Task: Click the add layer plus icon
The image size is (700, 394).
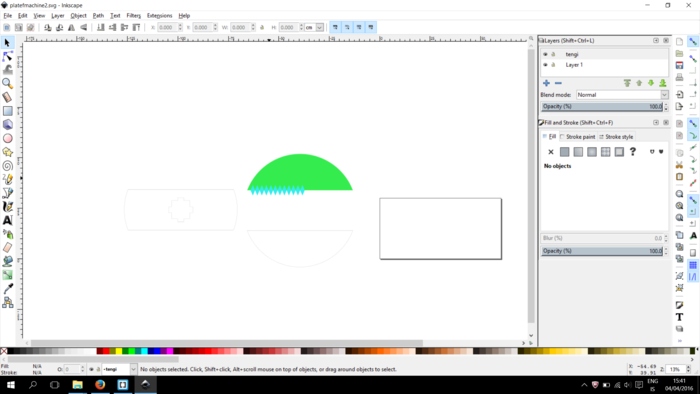Action: pyautogui.click(x=546, y=83)
